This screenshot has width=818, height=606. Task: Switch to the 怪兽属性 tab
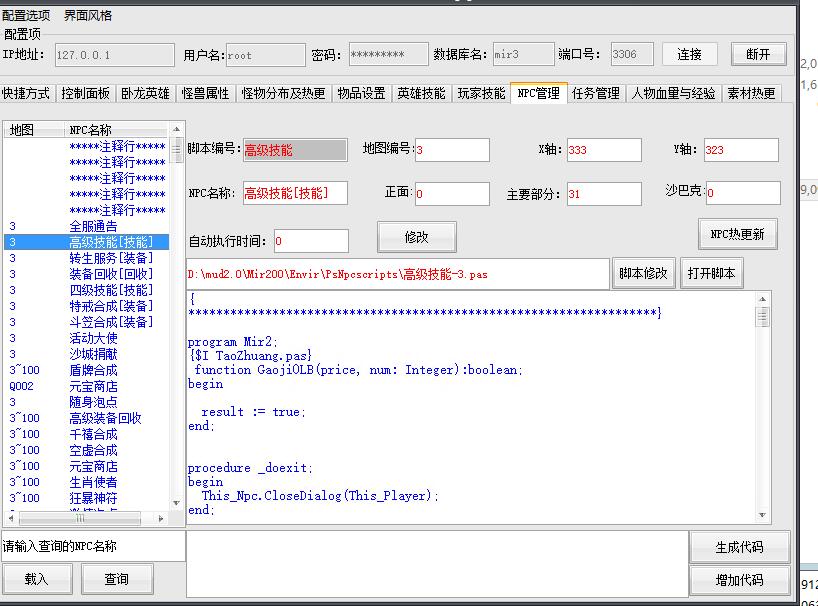click(205, 93)
